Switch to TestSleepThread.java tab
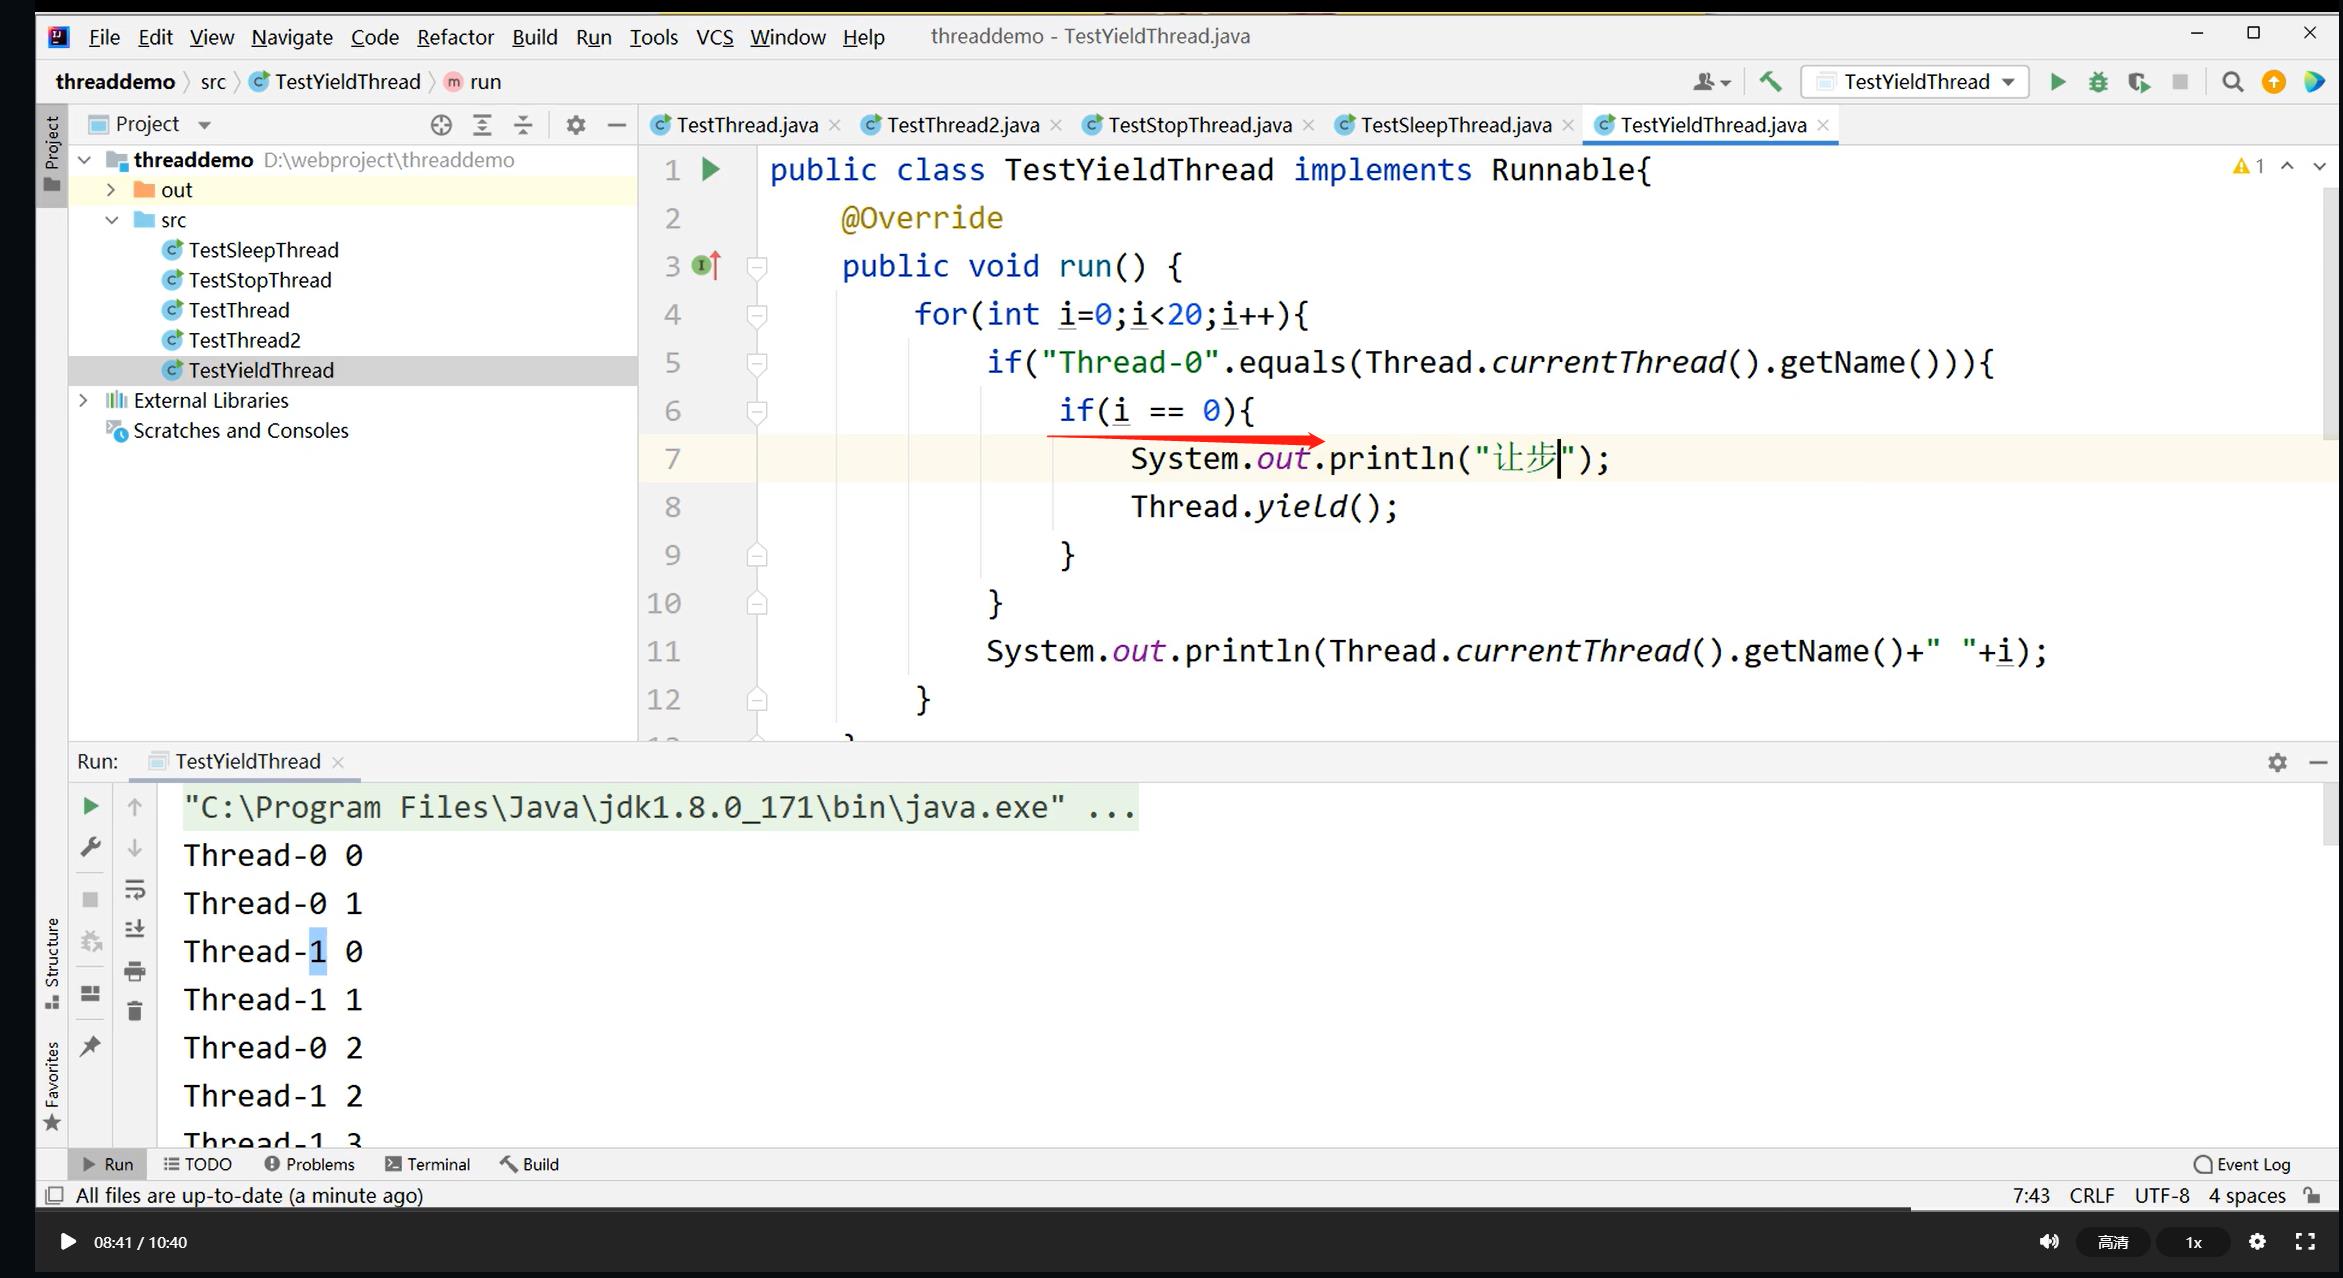This screenshot has height=1278, width=2343. tap(1456, 125)
